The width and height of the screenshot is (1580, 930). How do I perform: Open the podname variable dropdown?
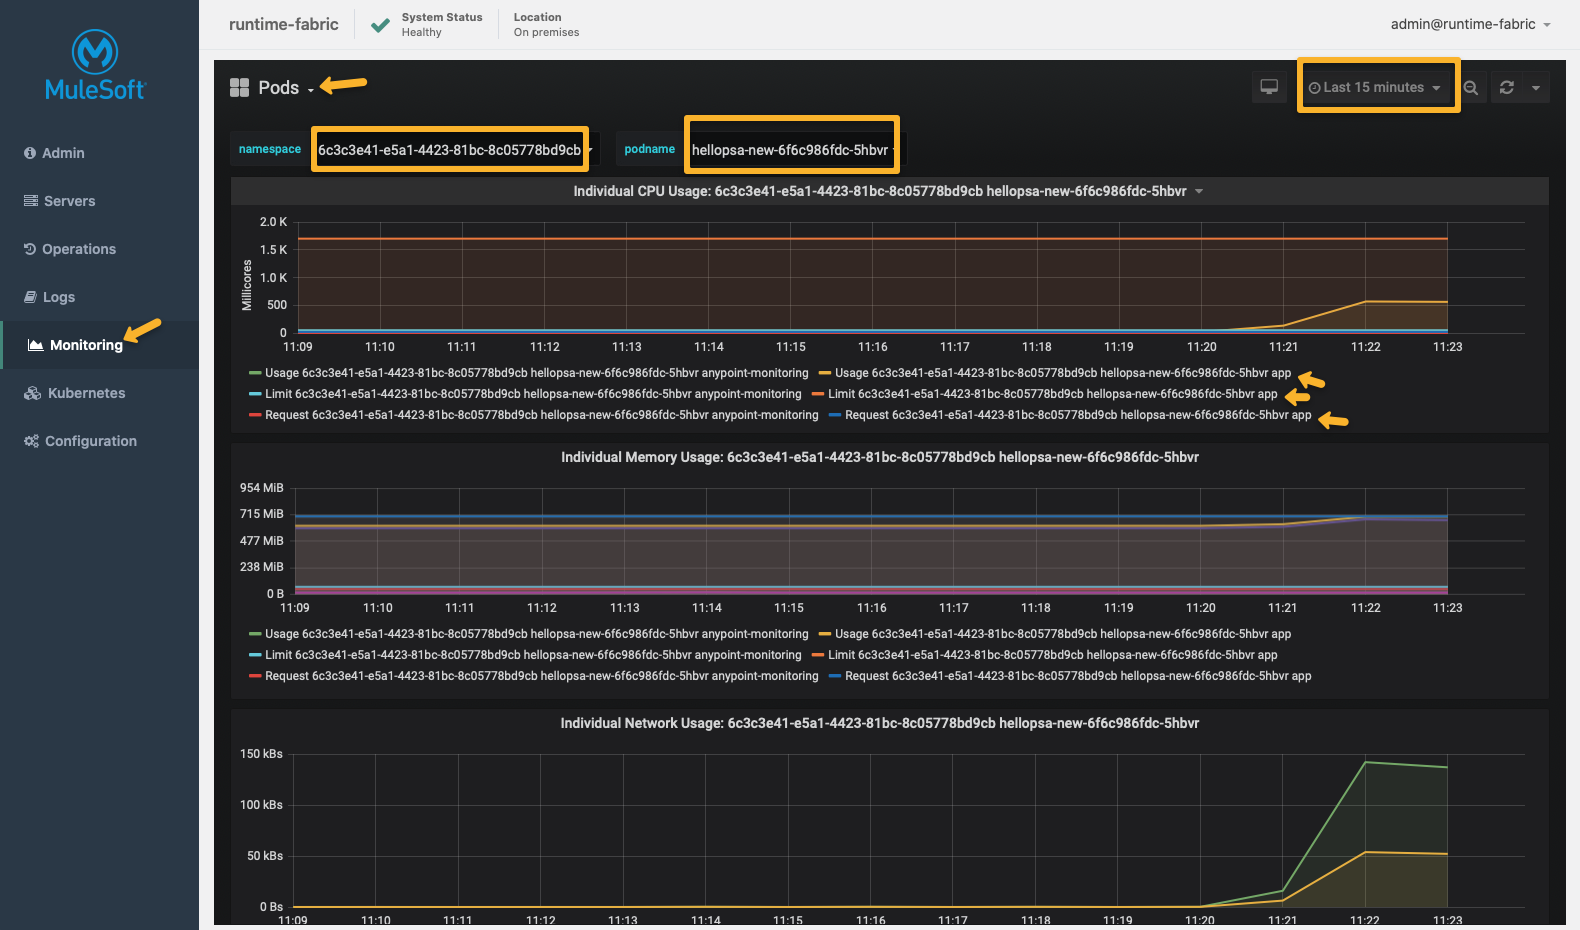(x=791, y=150)
